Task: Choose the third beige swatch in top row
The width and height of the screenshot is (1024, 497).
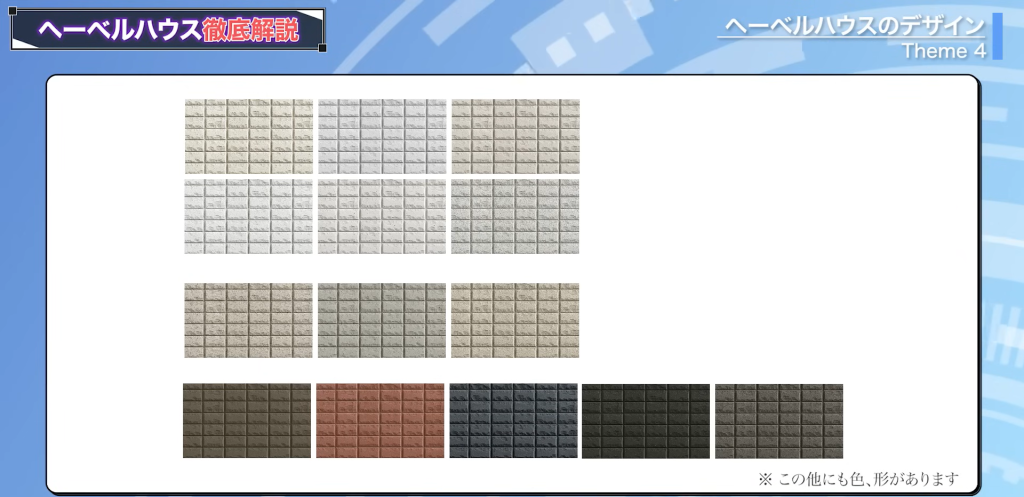Action: pyautogui.click(x=515, y=136)
